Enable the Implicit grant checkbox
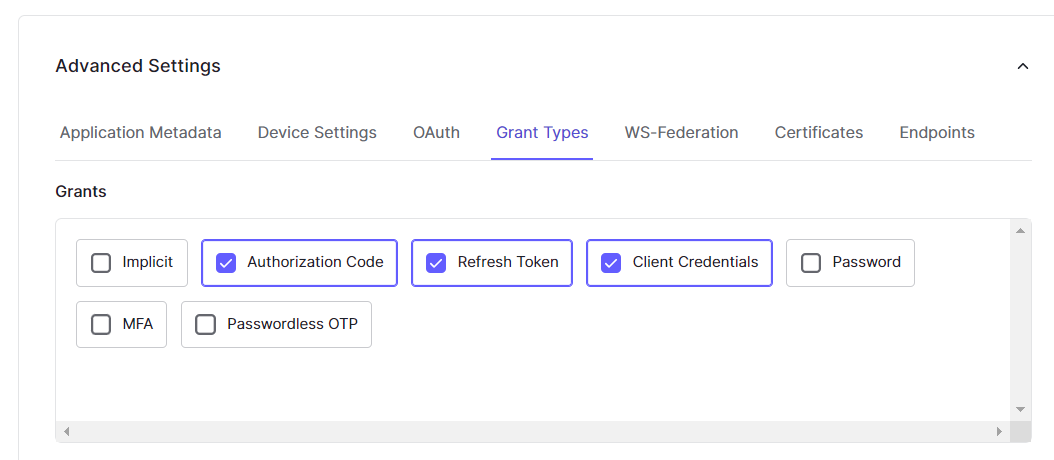 point(101,263)
